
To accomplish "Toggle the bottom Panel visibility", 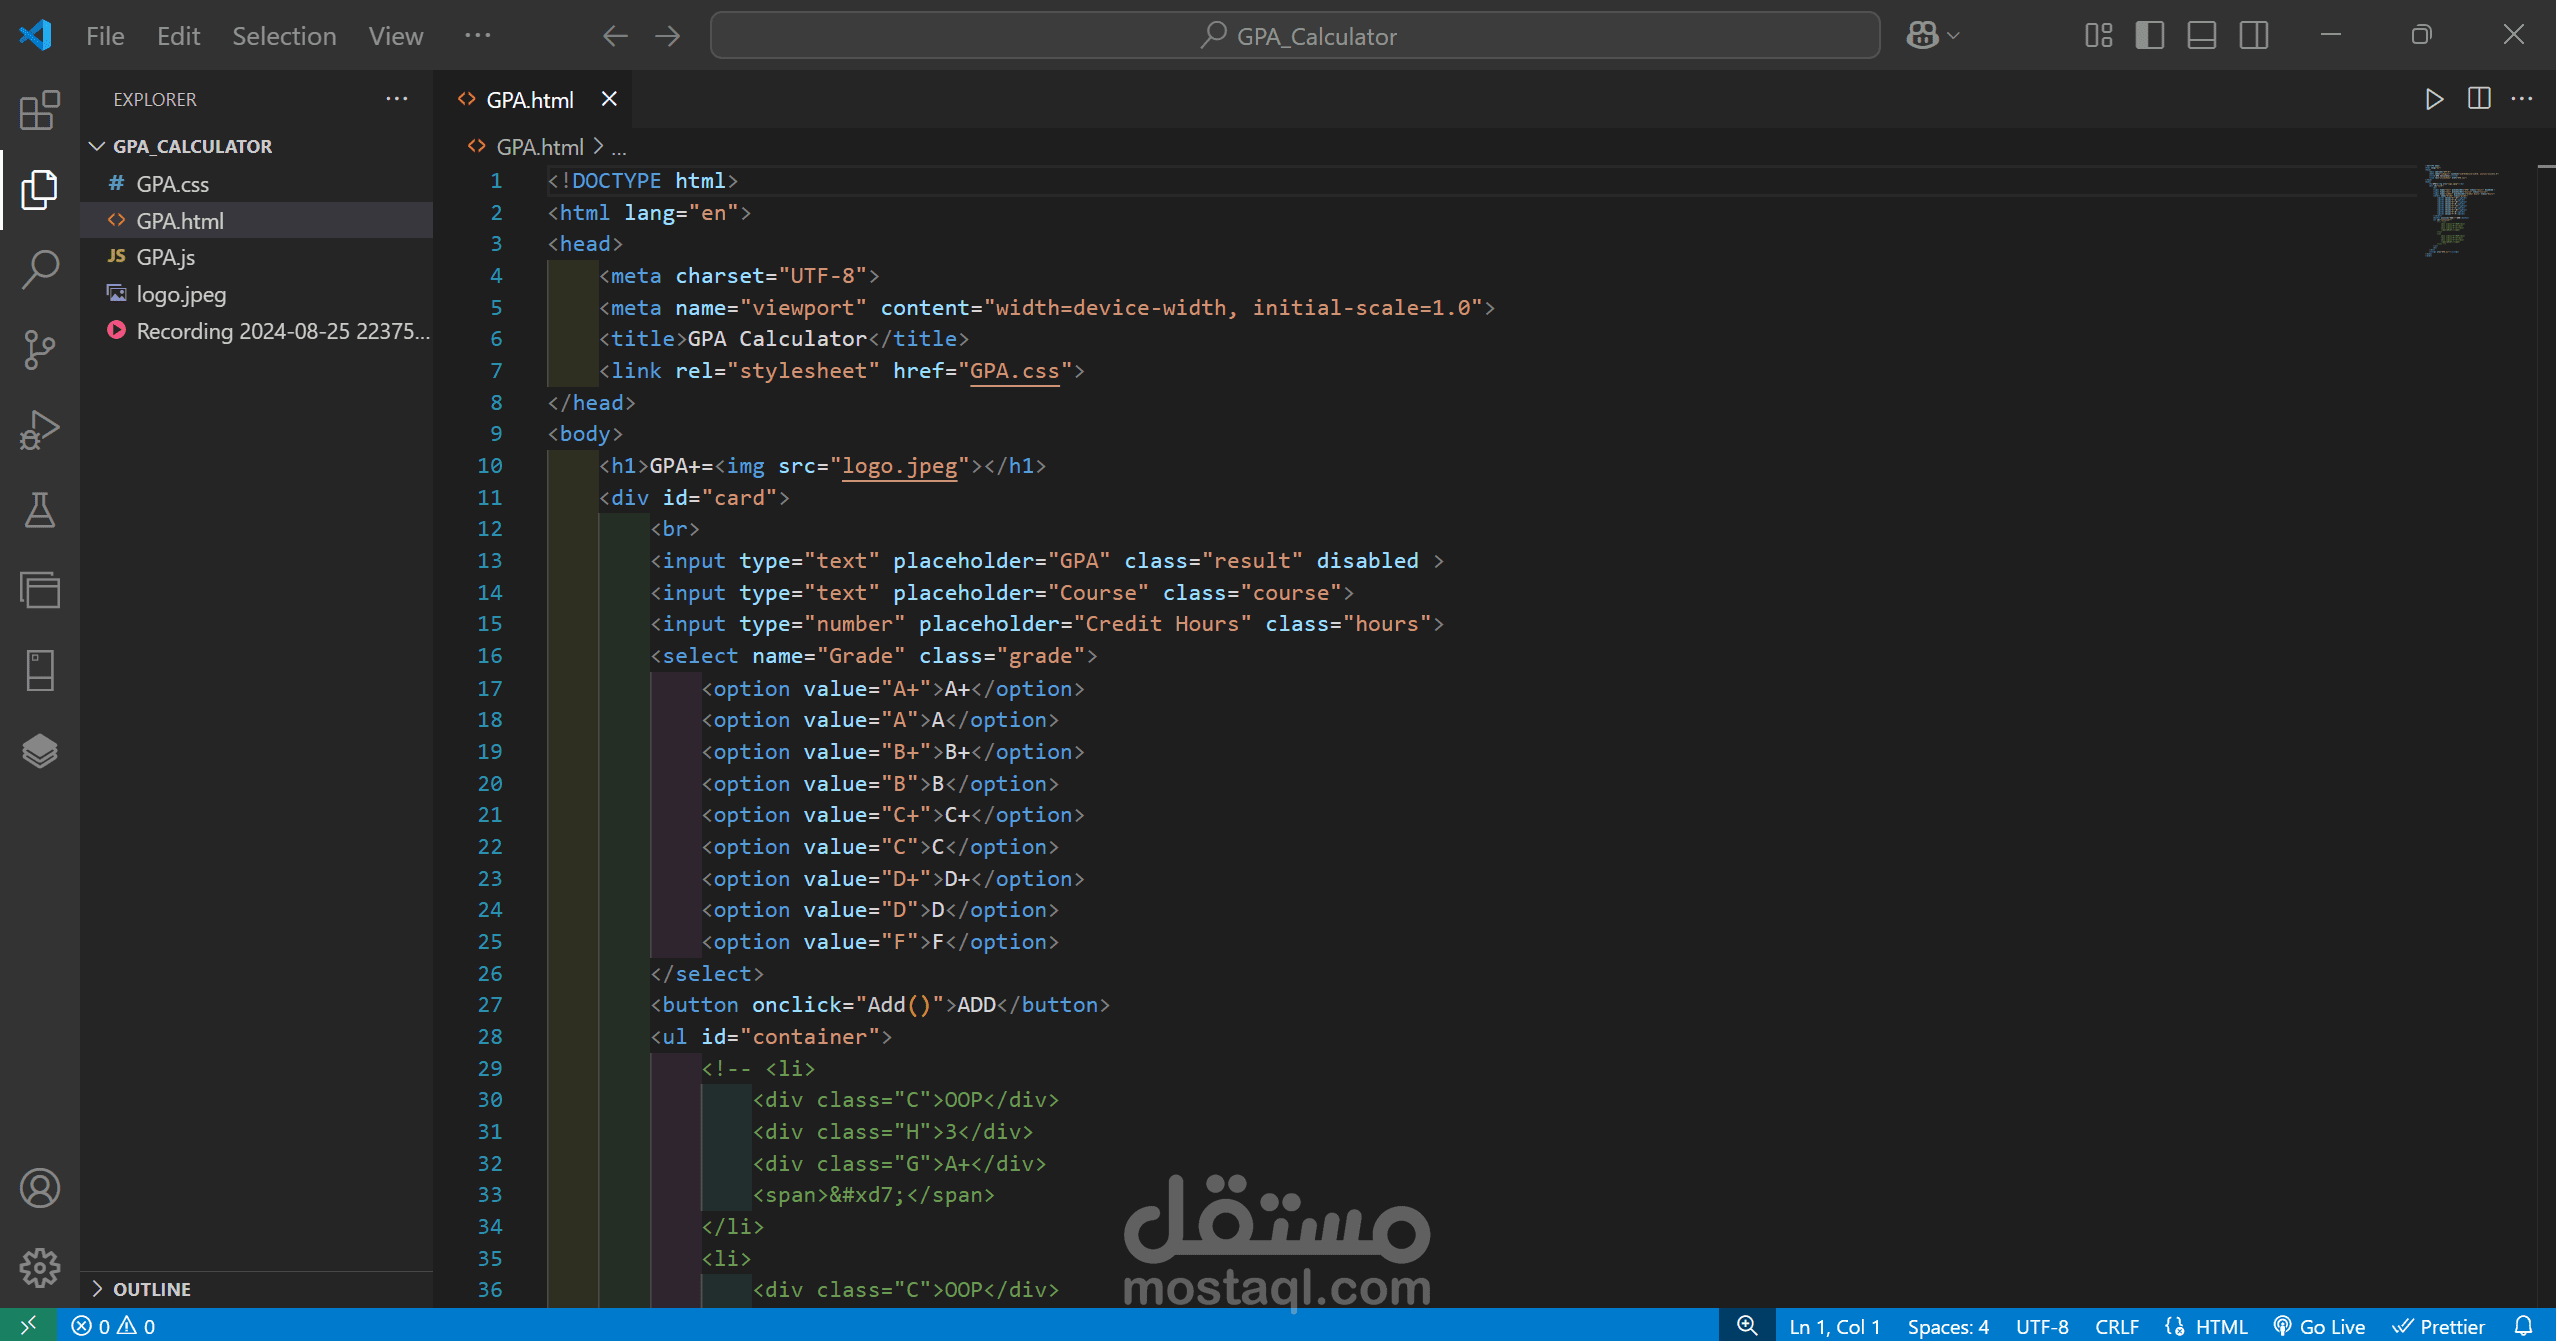I will (2201, 36).
